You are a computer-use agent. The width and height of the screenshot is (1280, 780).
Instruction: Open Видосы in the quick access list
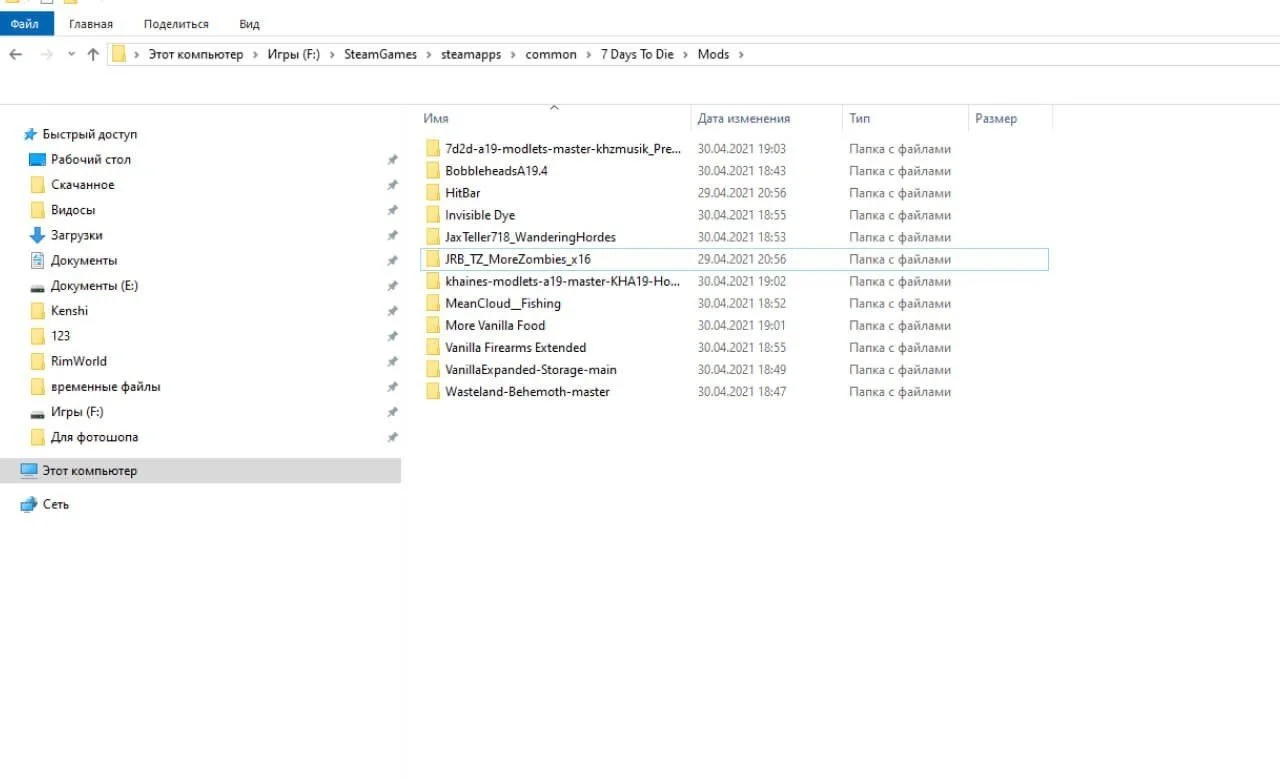click(73, 210)
